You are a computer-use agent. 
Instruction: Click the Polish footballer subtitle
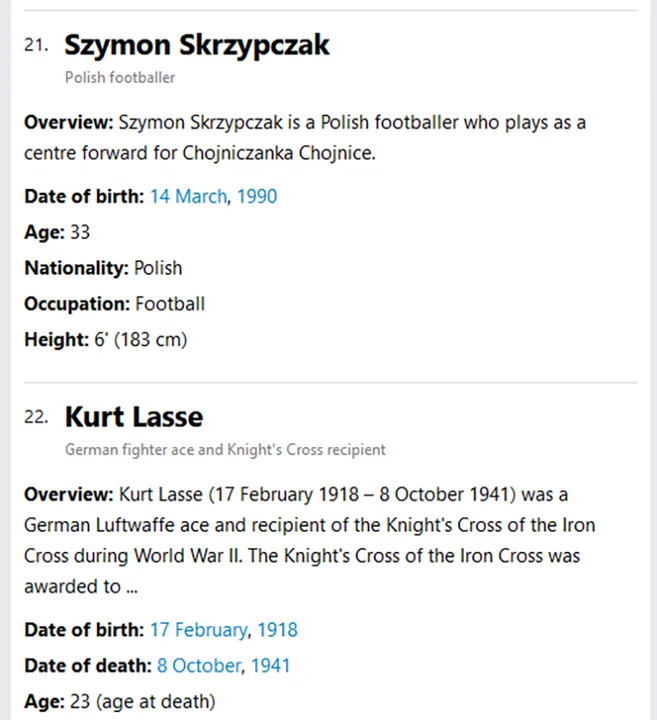(120, 78)
